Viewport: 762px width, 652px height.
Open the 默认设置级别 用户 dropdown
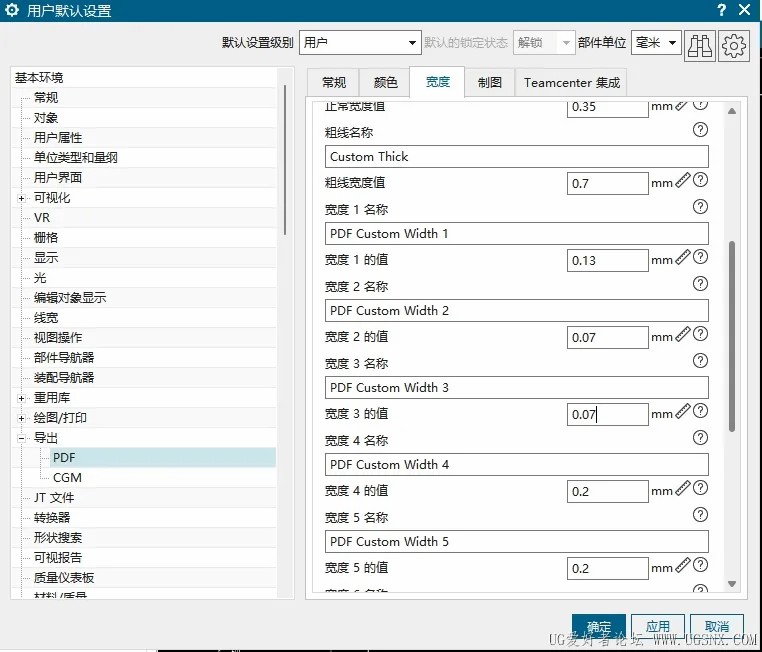click(x=360, y=43)
